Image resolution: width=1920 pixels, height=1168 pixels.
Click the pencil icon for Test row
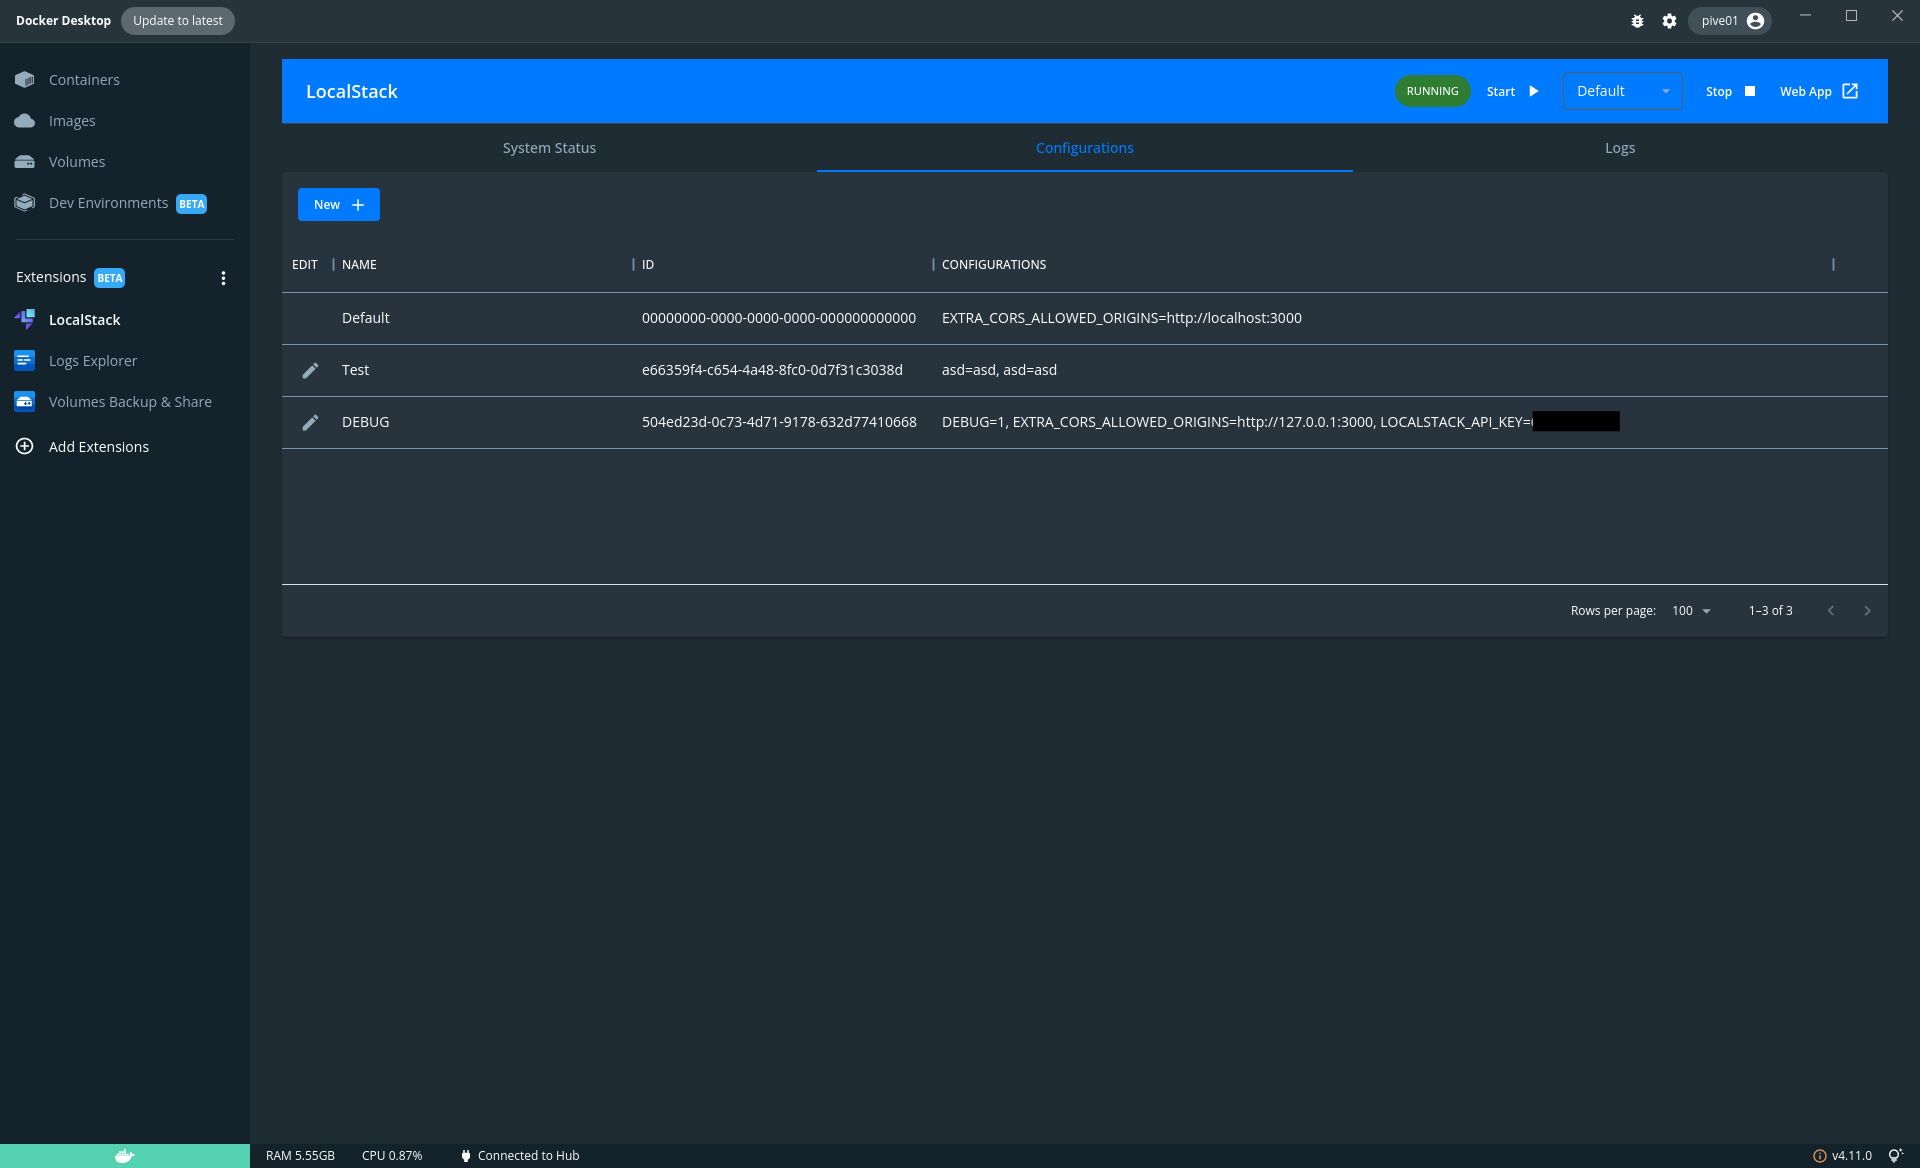(310, 371)
